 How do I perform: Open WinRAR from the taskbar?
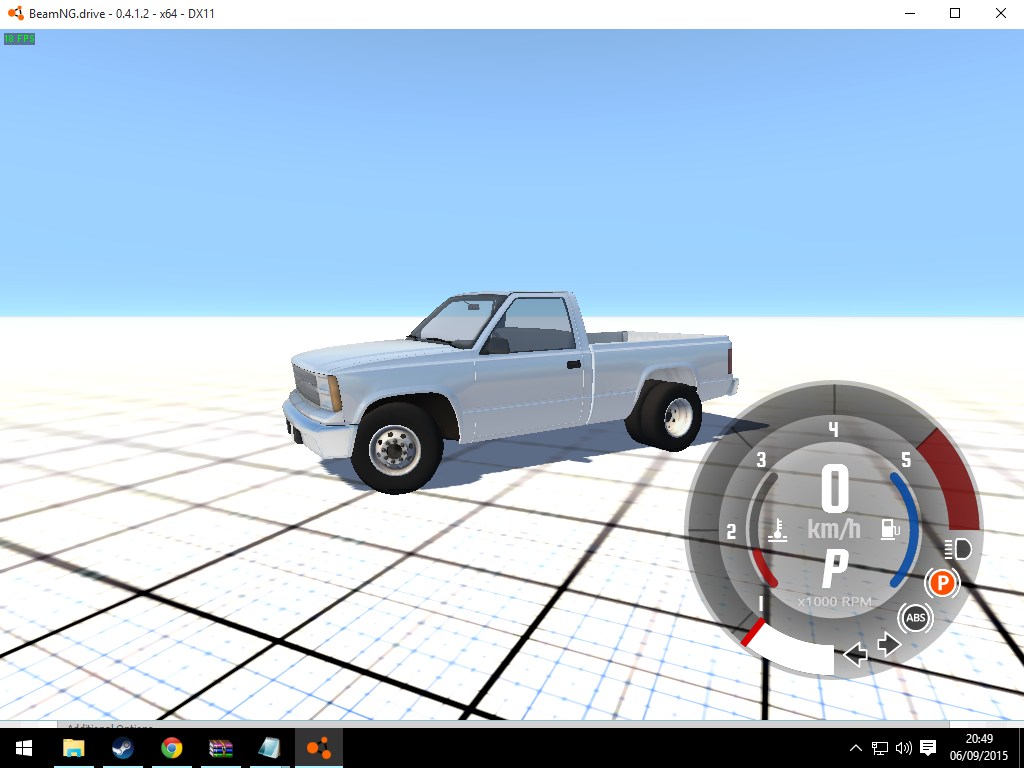pos(221,748)
